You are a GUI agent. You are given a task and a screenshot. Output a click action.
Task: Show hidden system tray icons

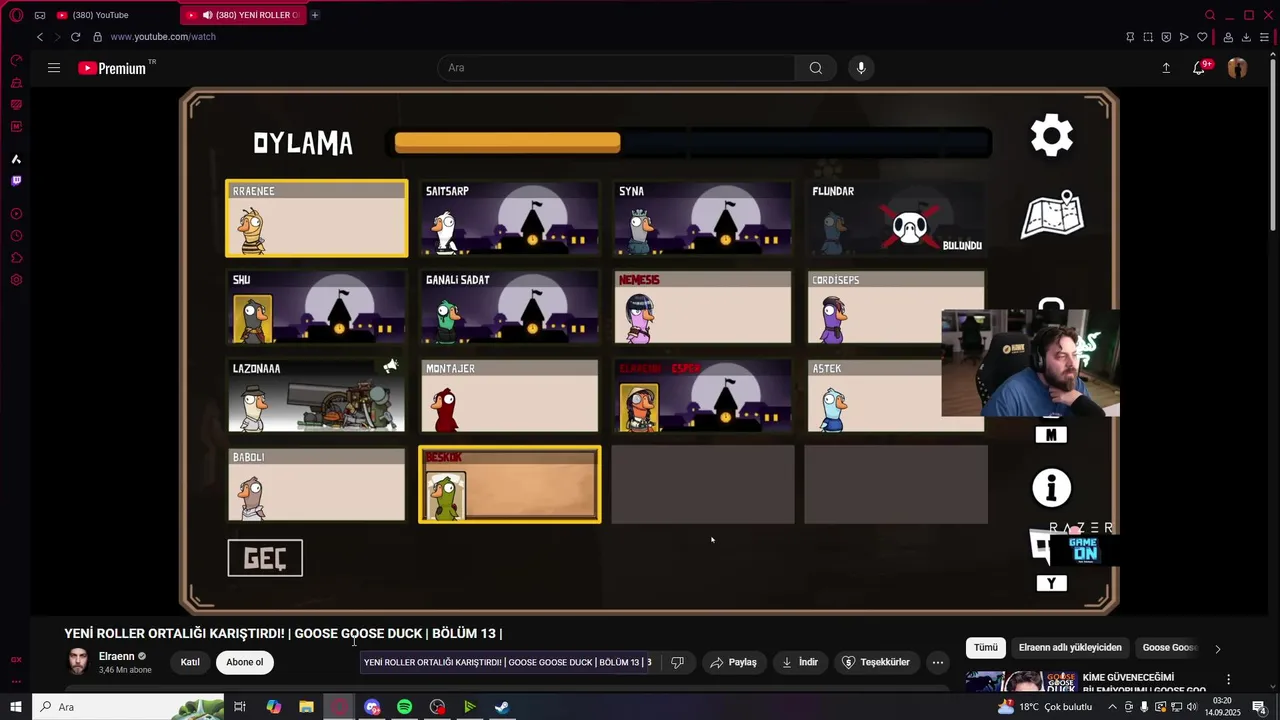click(x=1112, y=707)
